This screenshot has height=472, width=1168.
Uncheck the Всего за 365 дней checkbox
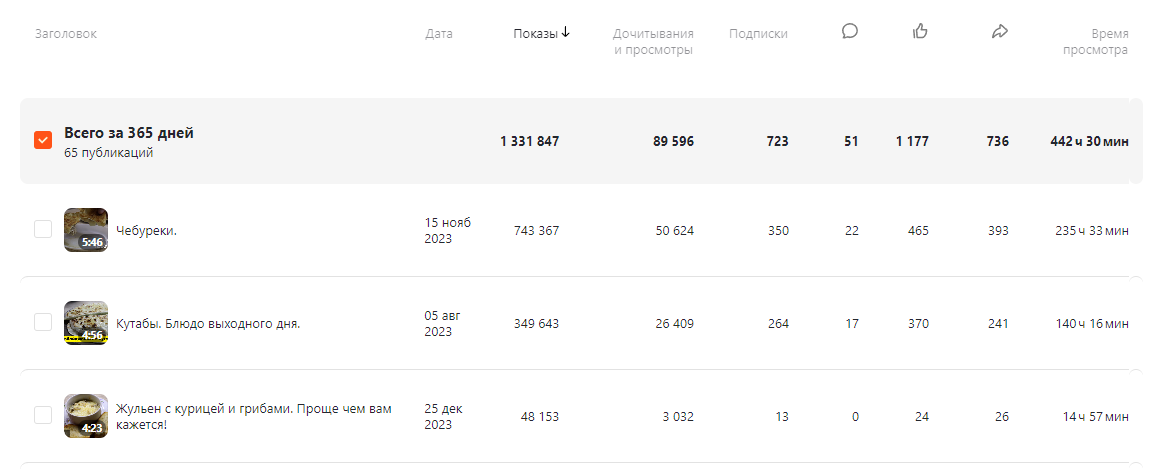[43, 140]
